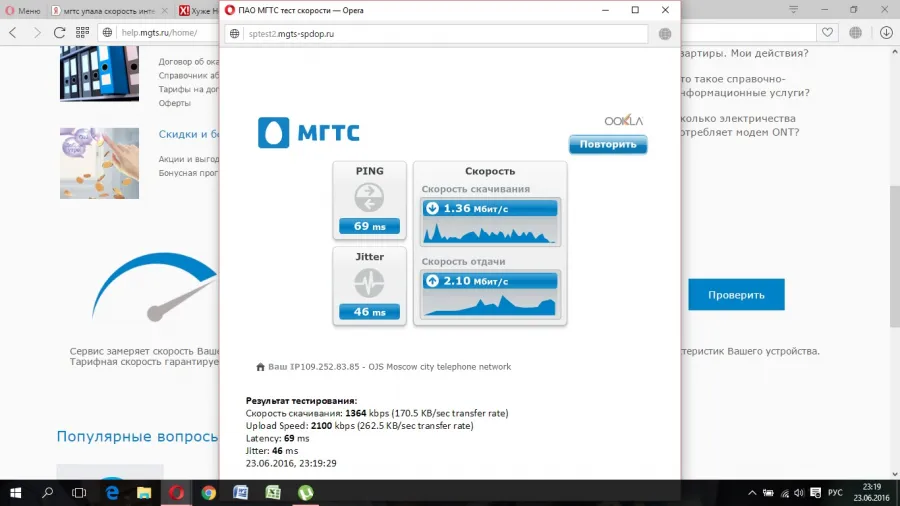
Task: Open the 'Акции и выгод...' link
Action: tap(189, 159)
